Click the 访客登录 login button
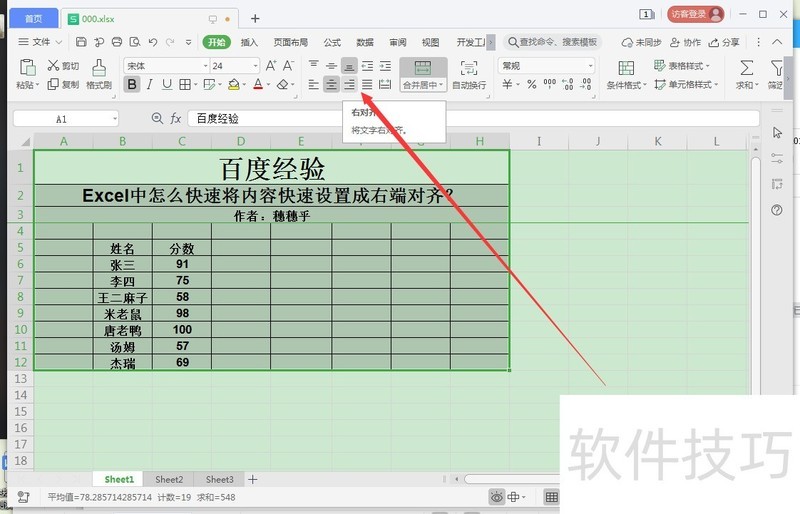The height and width of the screenshot is (514, 800). point(696,14)
